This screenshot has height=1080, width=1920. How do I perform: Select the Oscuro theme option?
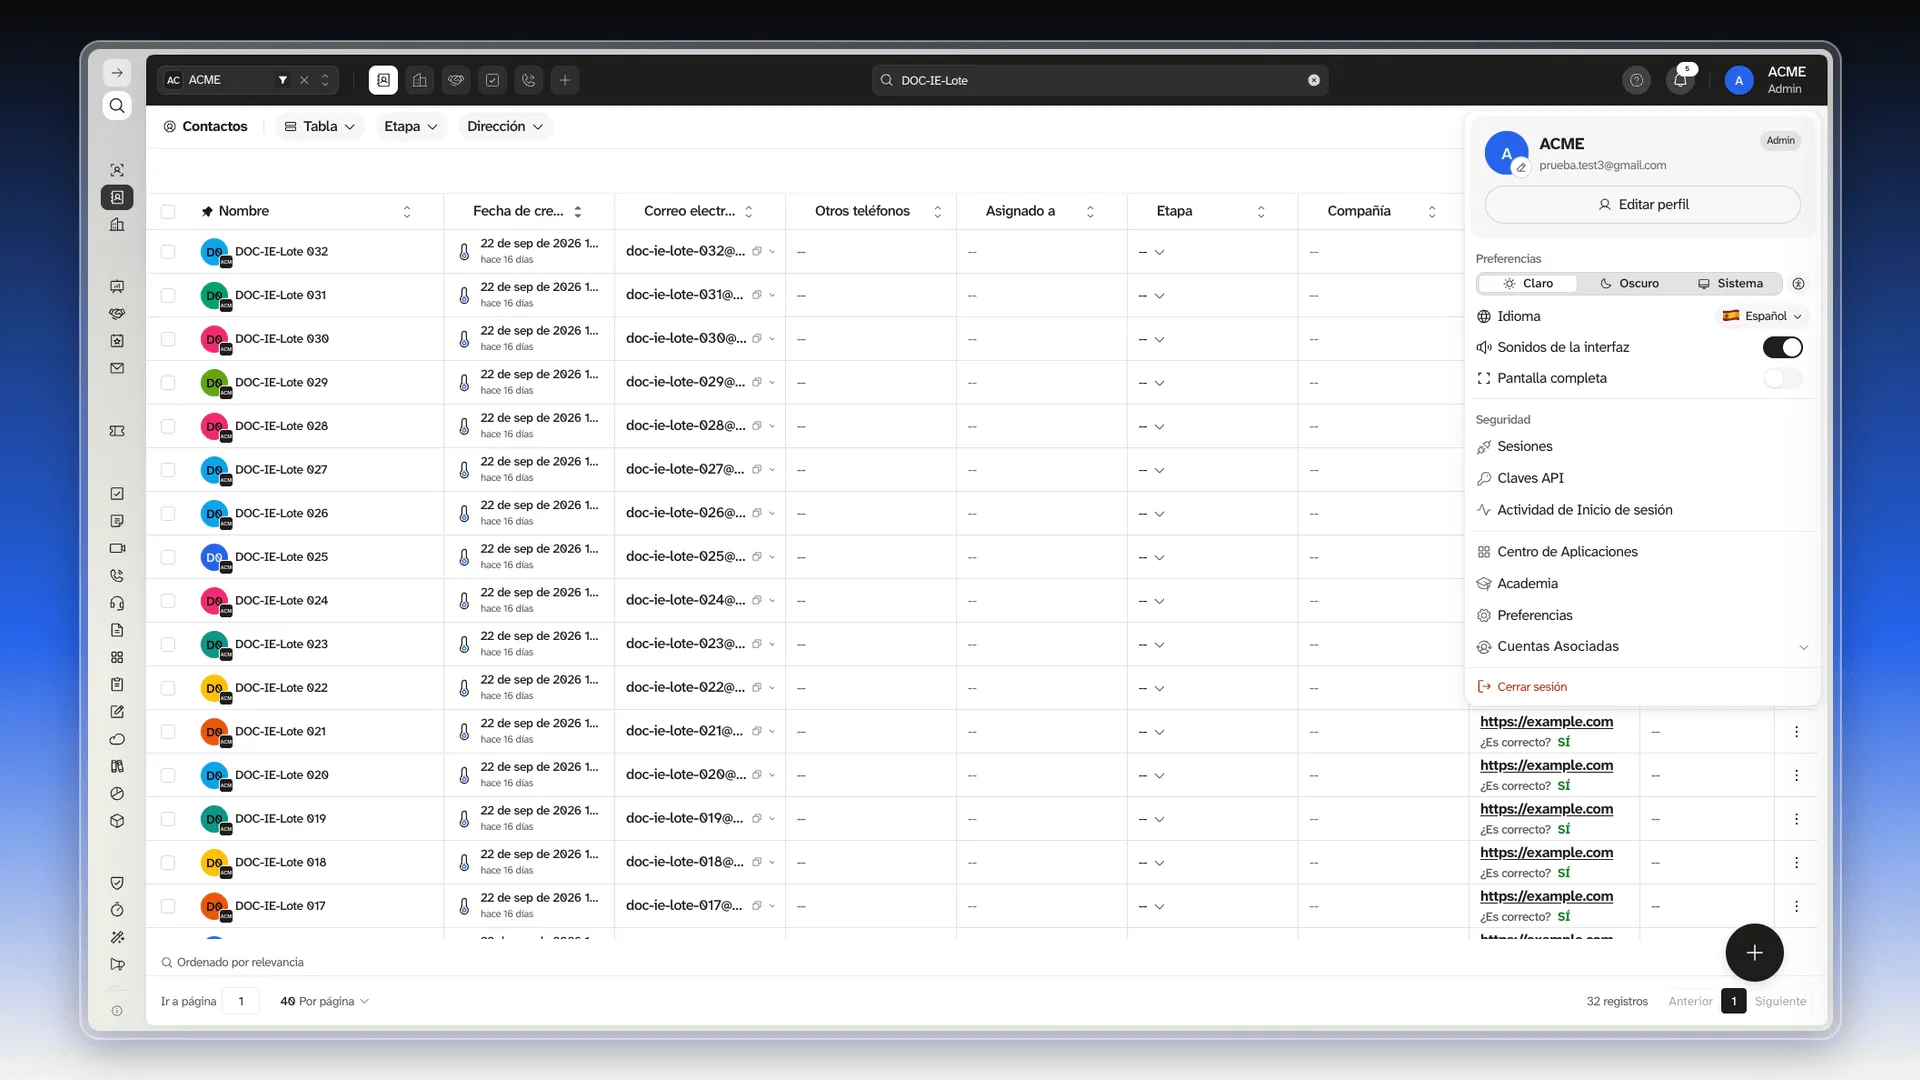[1629, 284]
